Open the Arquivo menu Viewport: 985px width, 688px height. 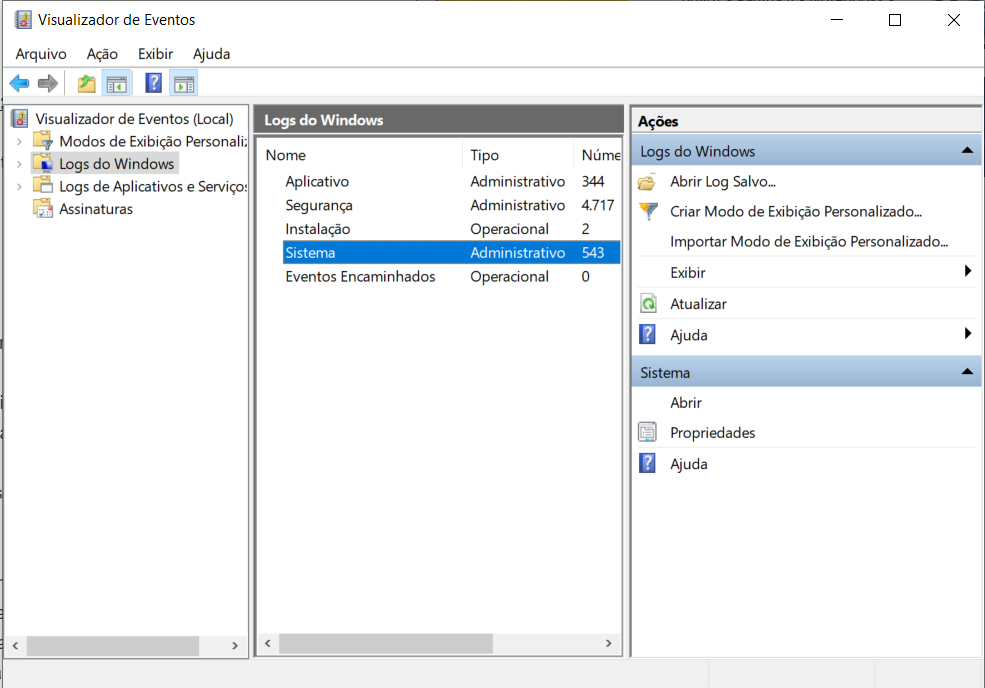pyautogui.click(x=41, y=54)
